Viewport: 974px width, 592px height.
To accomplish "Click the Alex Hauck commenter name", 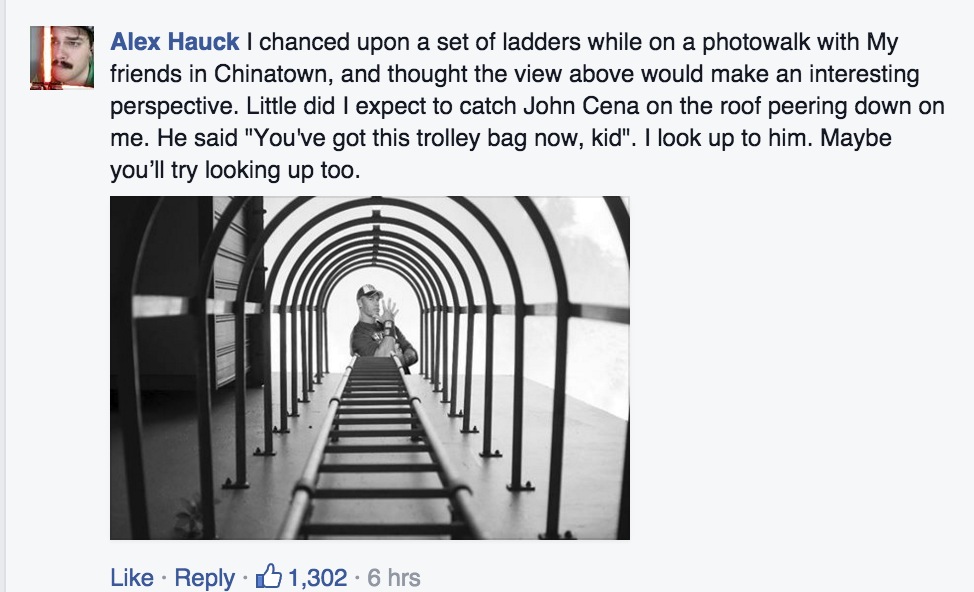I will click(x=175, y=42).
